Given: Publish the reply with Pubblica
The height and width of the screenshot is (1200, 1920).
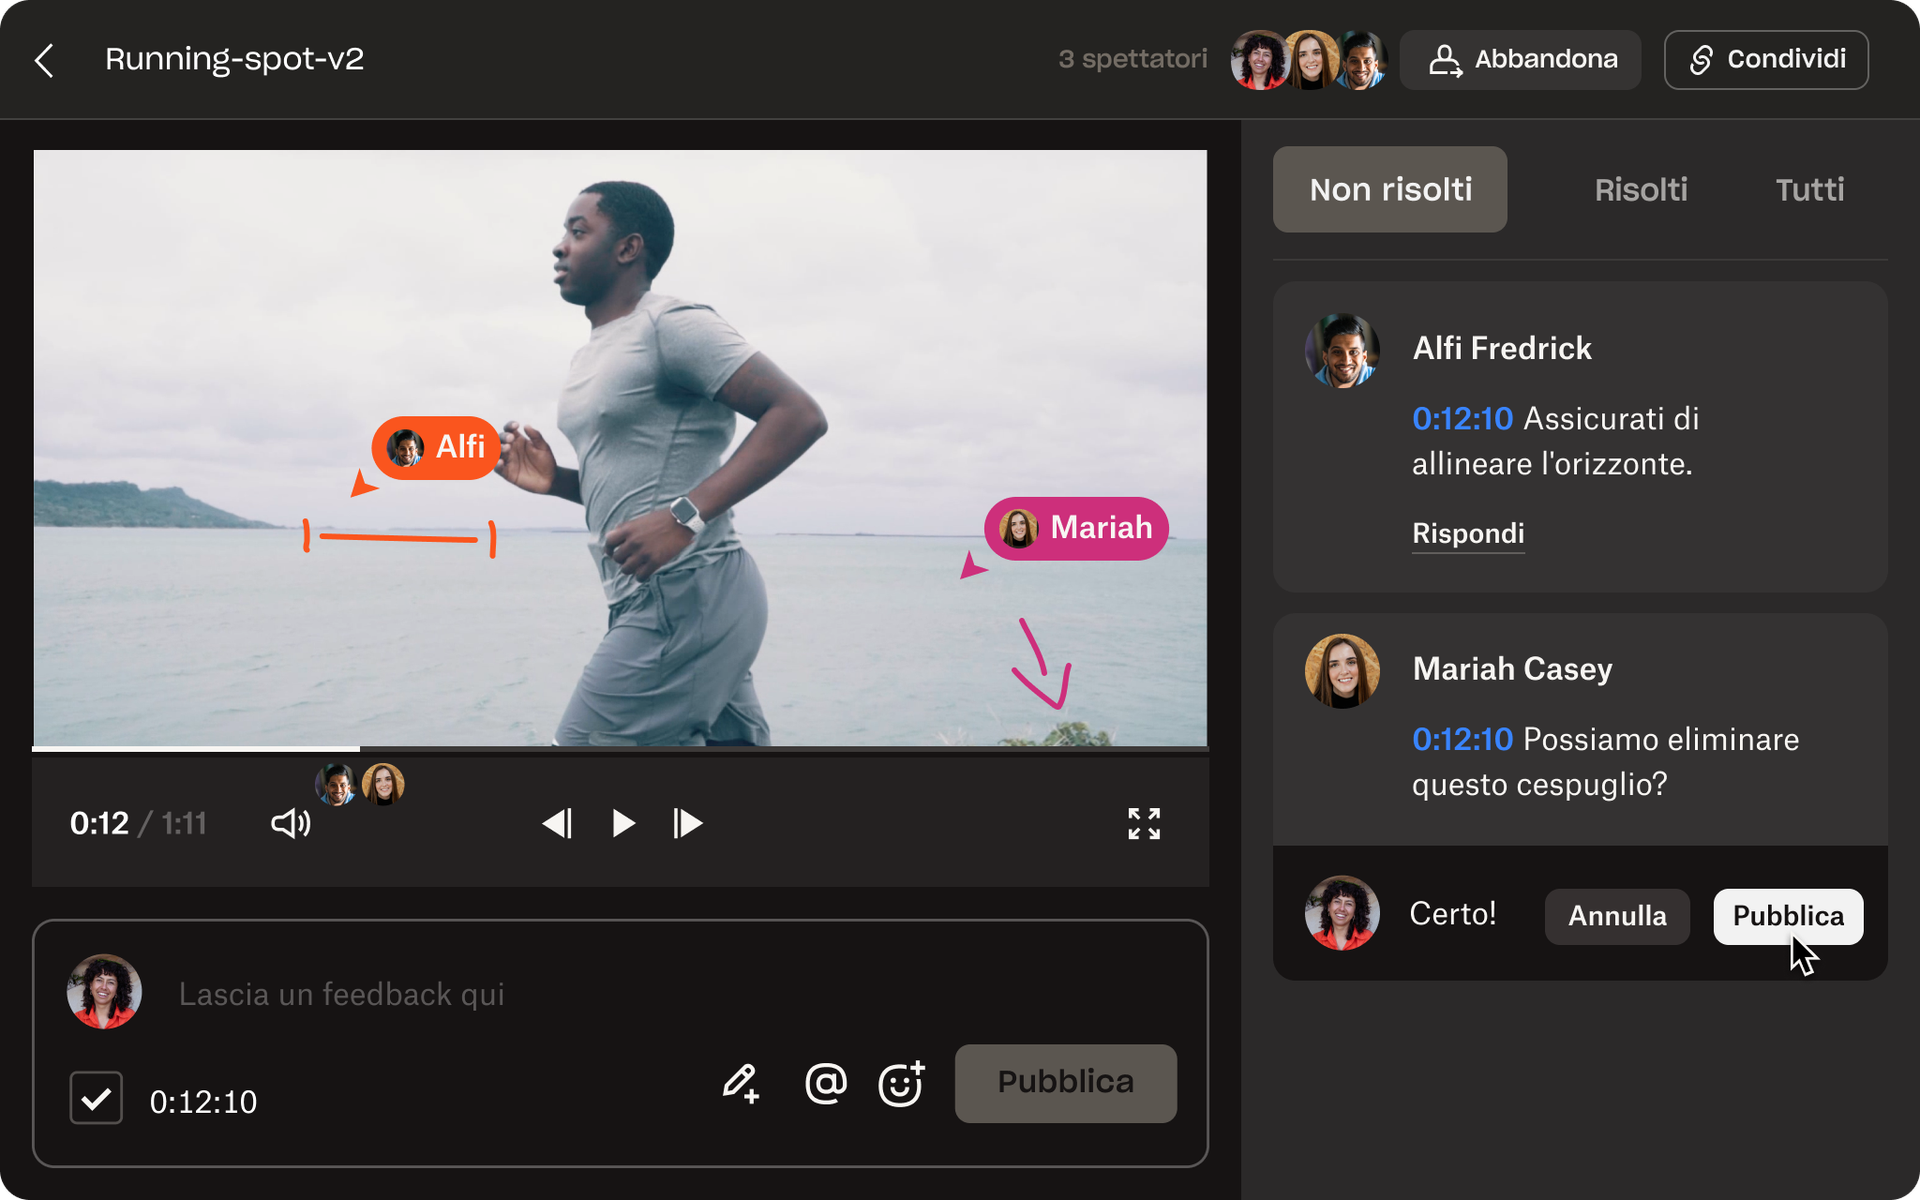Looking at the screenshot, I should [x=1787, y=915].
